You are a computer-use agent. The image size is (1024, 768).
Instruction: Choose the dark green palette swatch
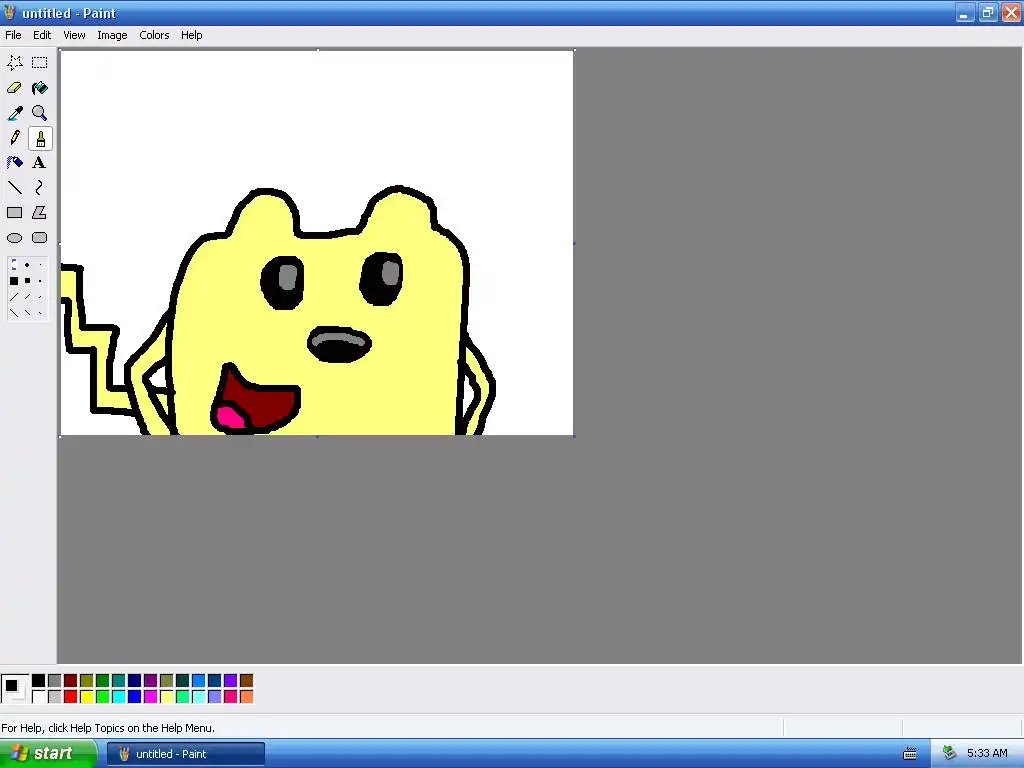103,681
